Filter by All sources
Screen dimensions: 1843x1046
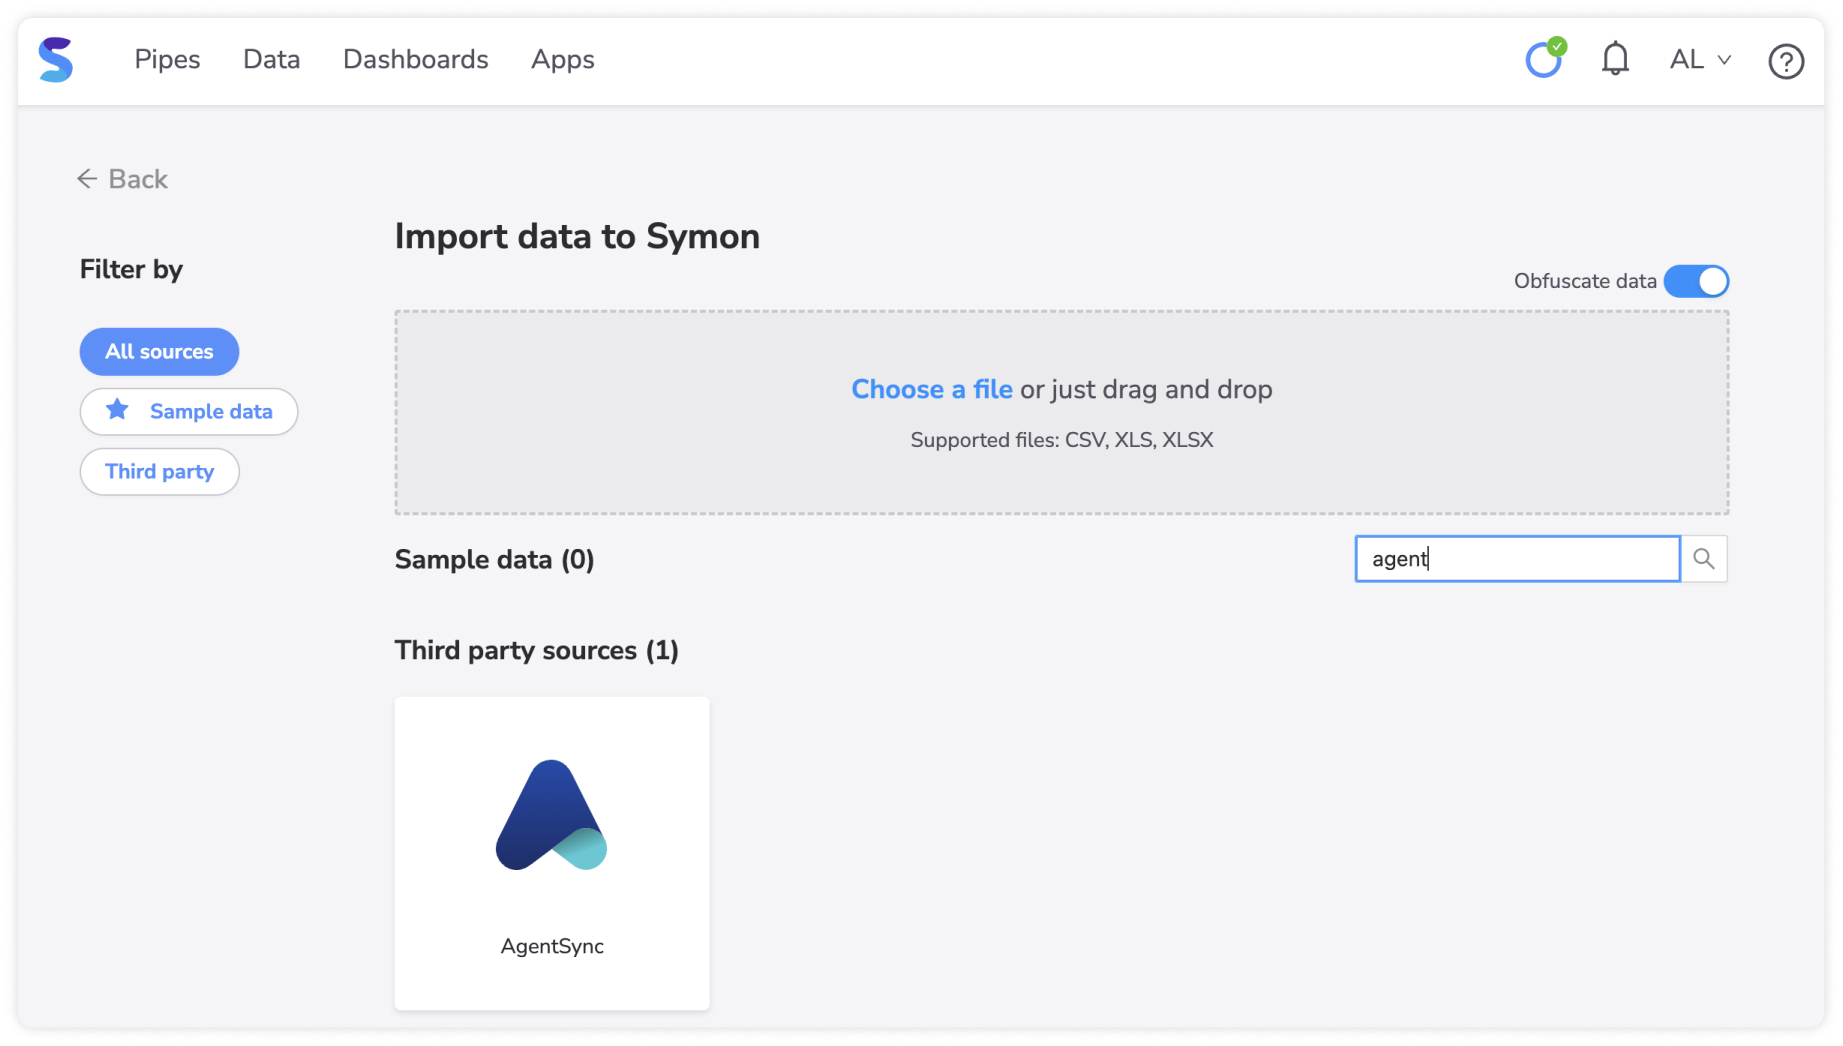[159, 352]
